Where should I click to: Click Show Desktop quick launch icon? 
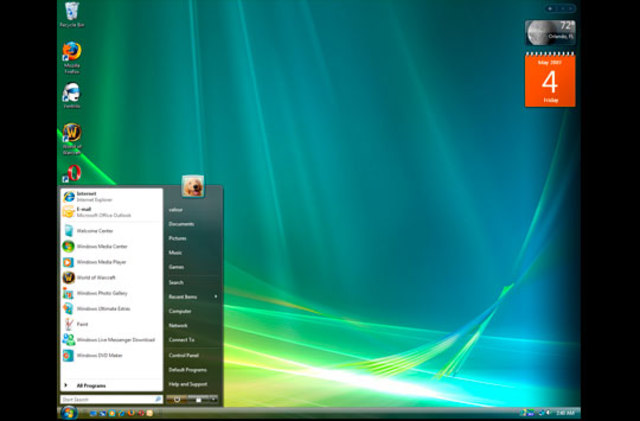[x=93, y=413]
